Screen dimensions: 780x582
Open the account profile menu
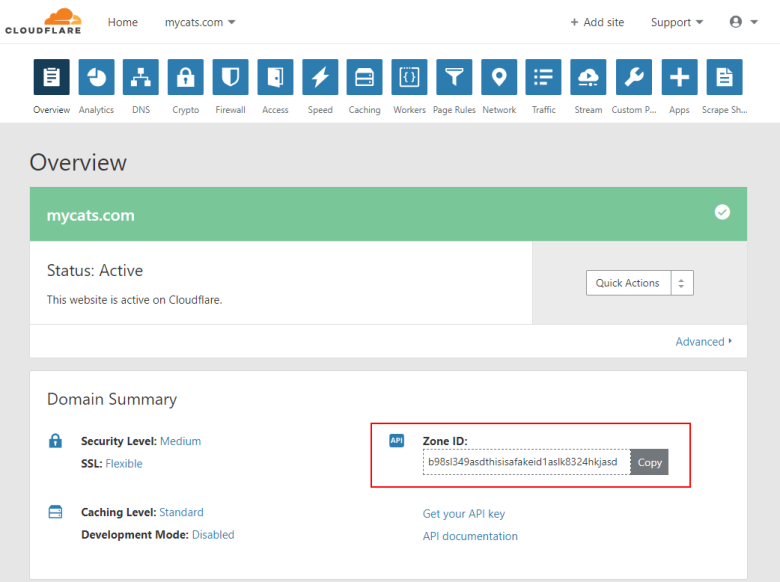(743, 22)
